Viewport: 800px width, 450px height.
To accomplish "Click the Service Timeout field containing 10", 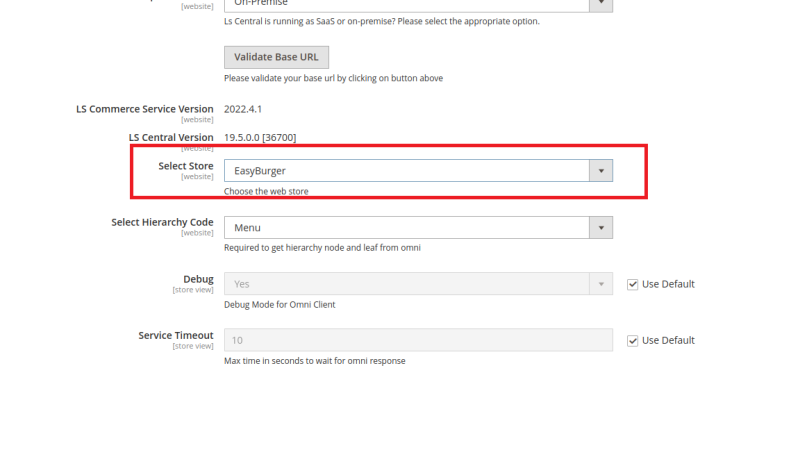I will tap(418, 340).
